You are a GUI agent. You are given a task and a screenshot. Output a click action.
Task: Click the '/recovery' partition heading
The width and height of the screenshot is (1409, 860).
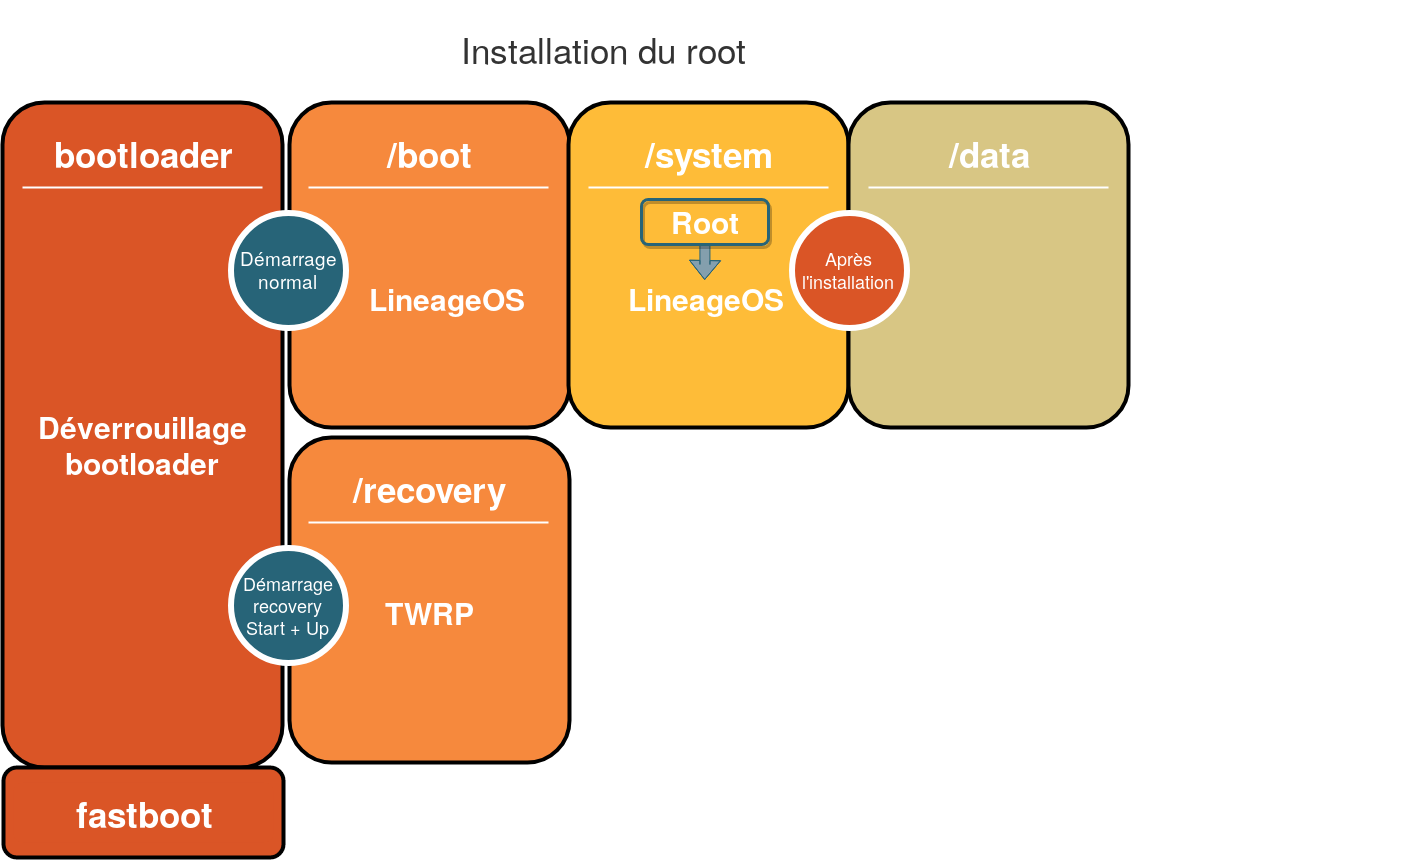(429, 491)
